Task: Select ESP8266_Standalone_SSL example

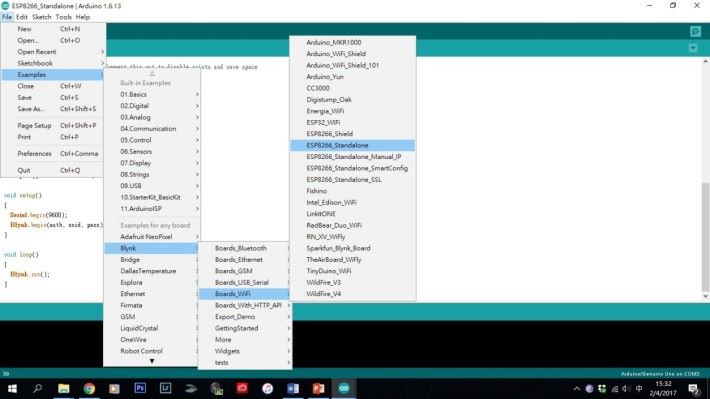Action: [x=352, y=179]
